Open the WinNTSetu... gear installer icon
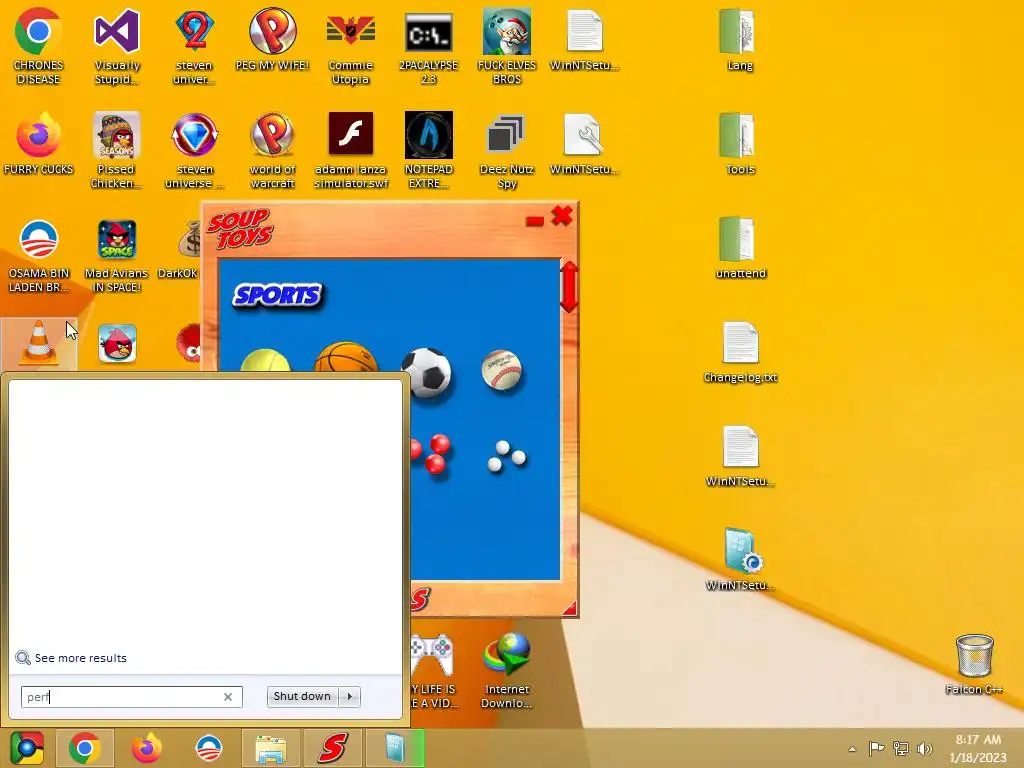This screenshot has height=768, width=1024. click(740, 560)
